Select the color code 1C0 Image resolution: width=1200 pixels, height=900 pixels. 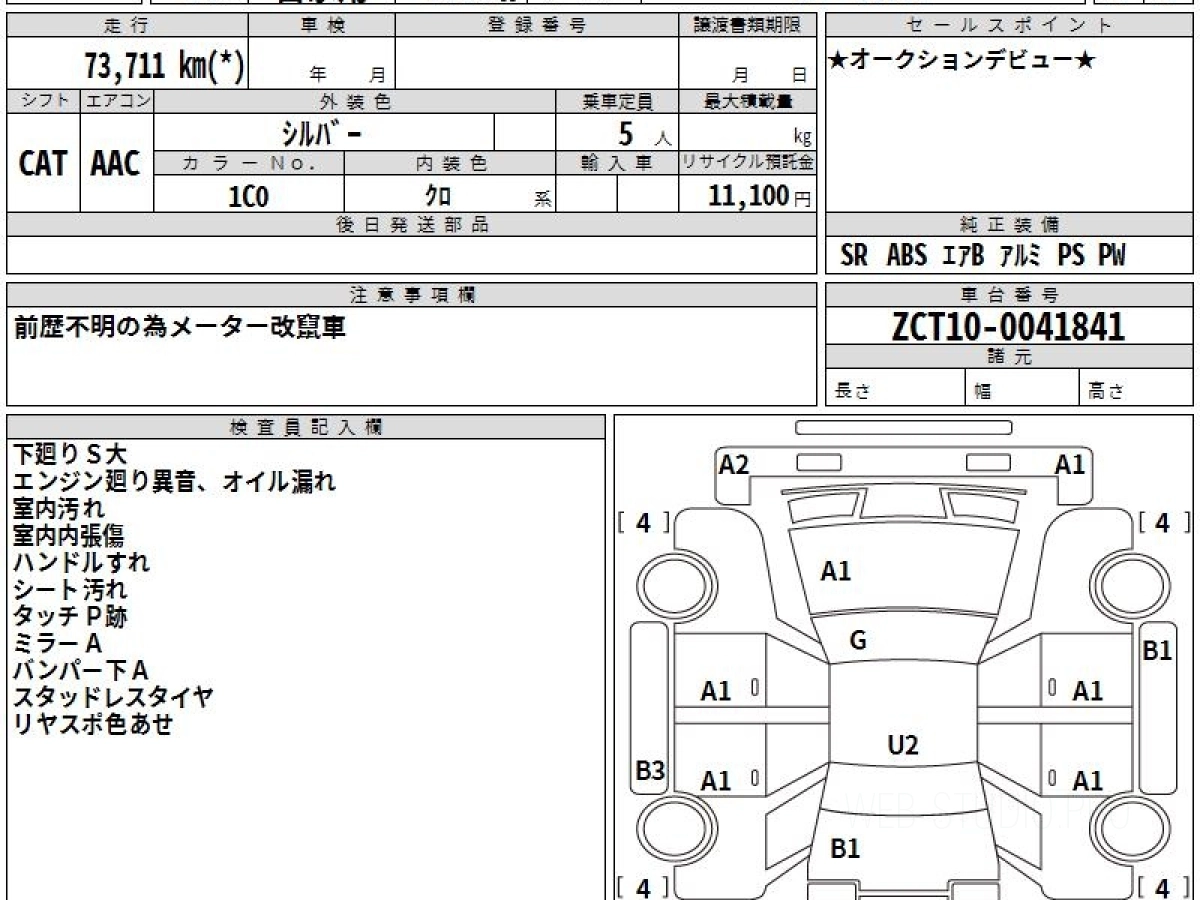(x=248, y=196)
